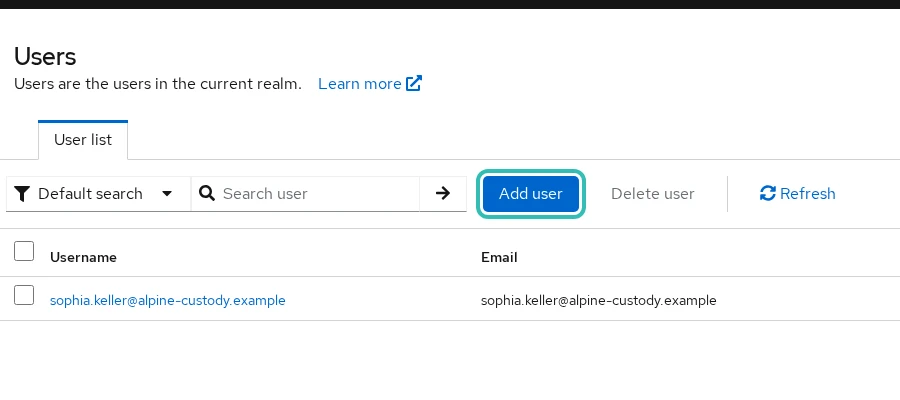Check the box for sophia.keller row
The height and width of the screenshot is (400, 900).
[24, 295]
